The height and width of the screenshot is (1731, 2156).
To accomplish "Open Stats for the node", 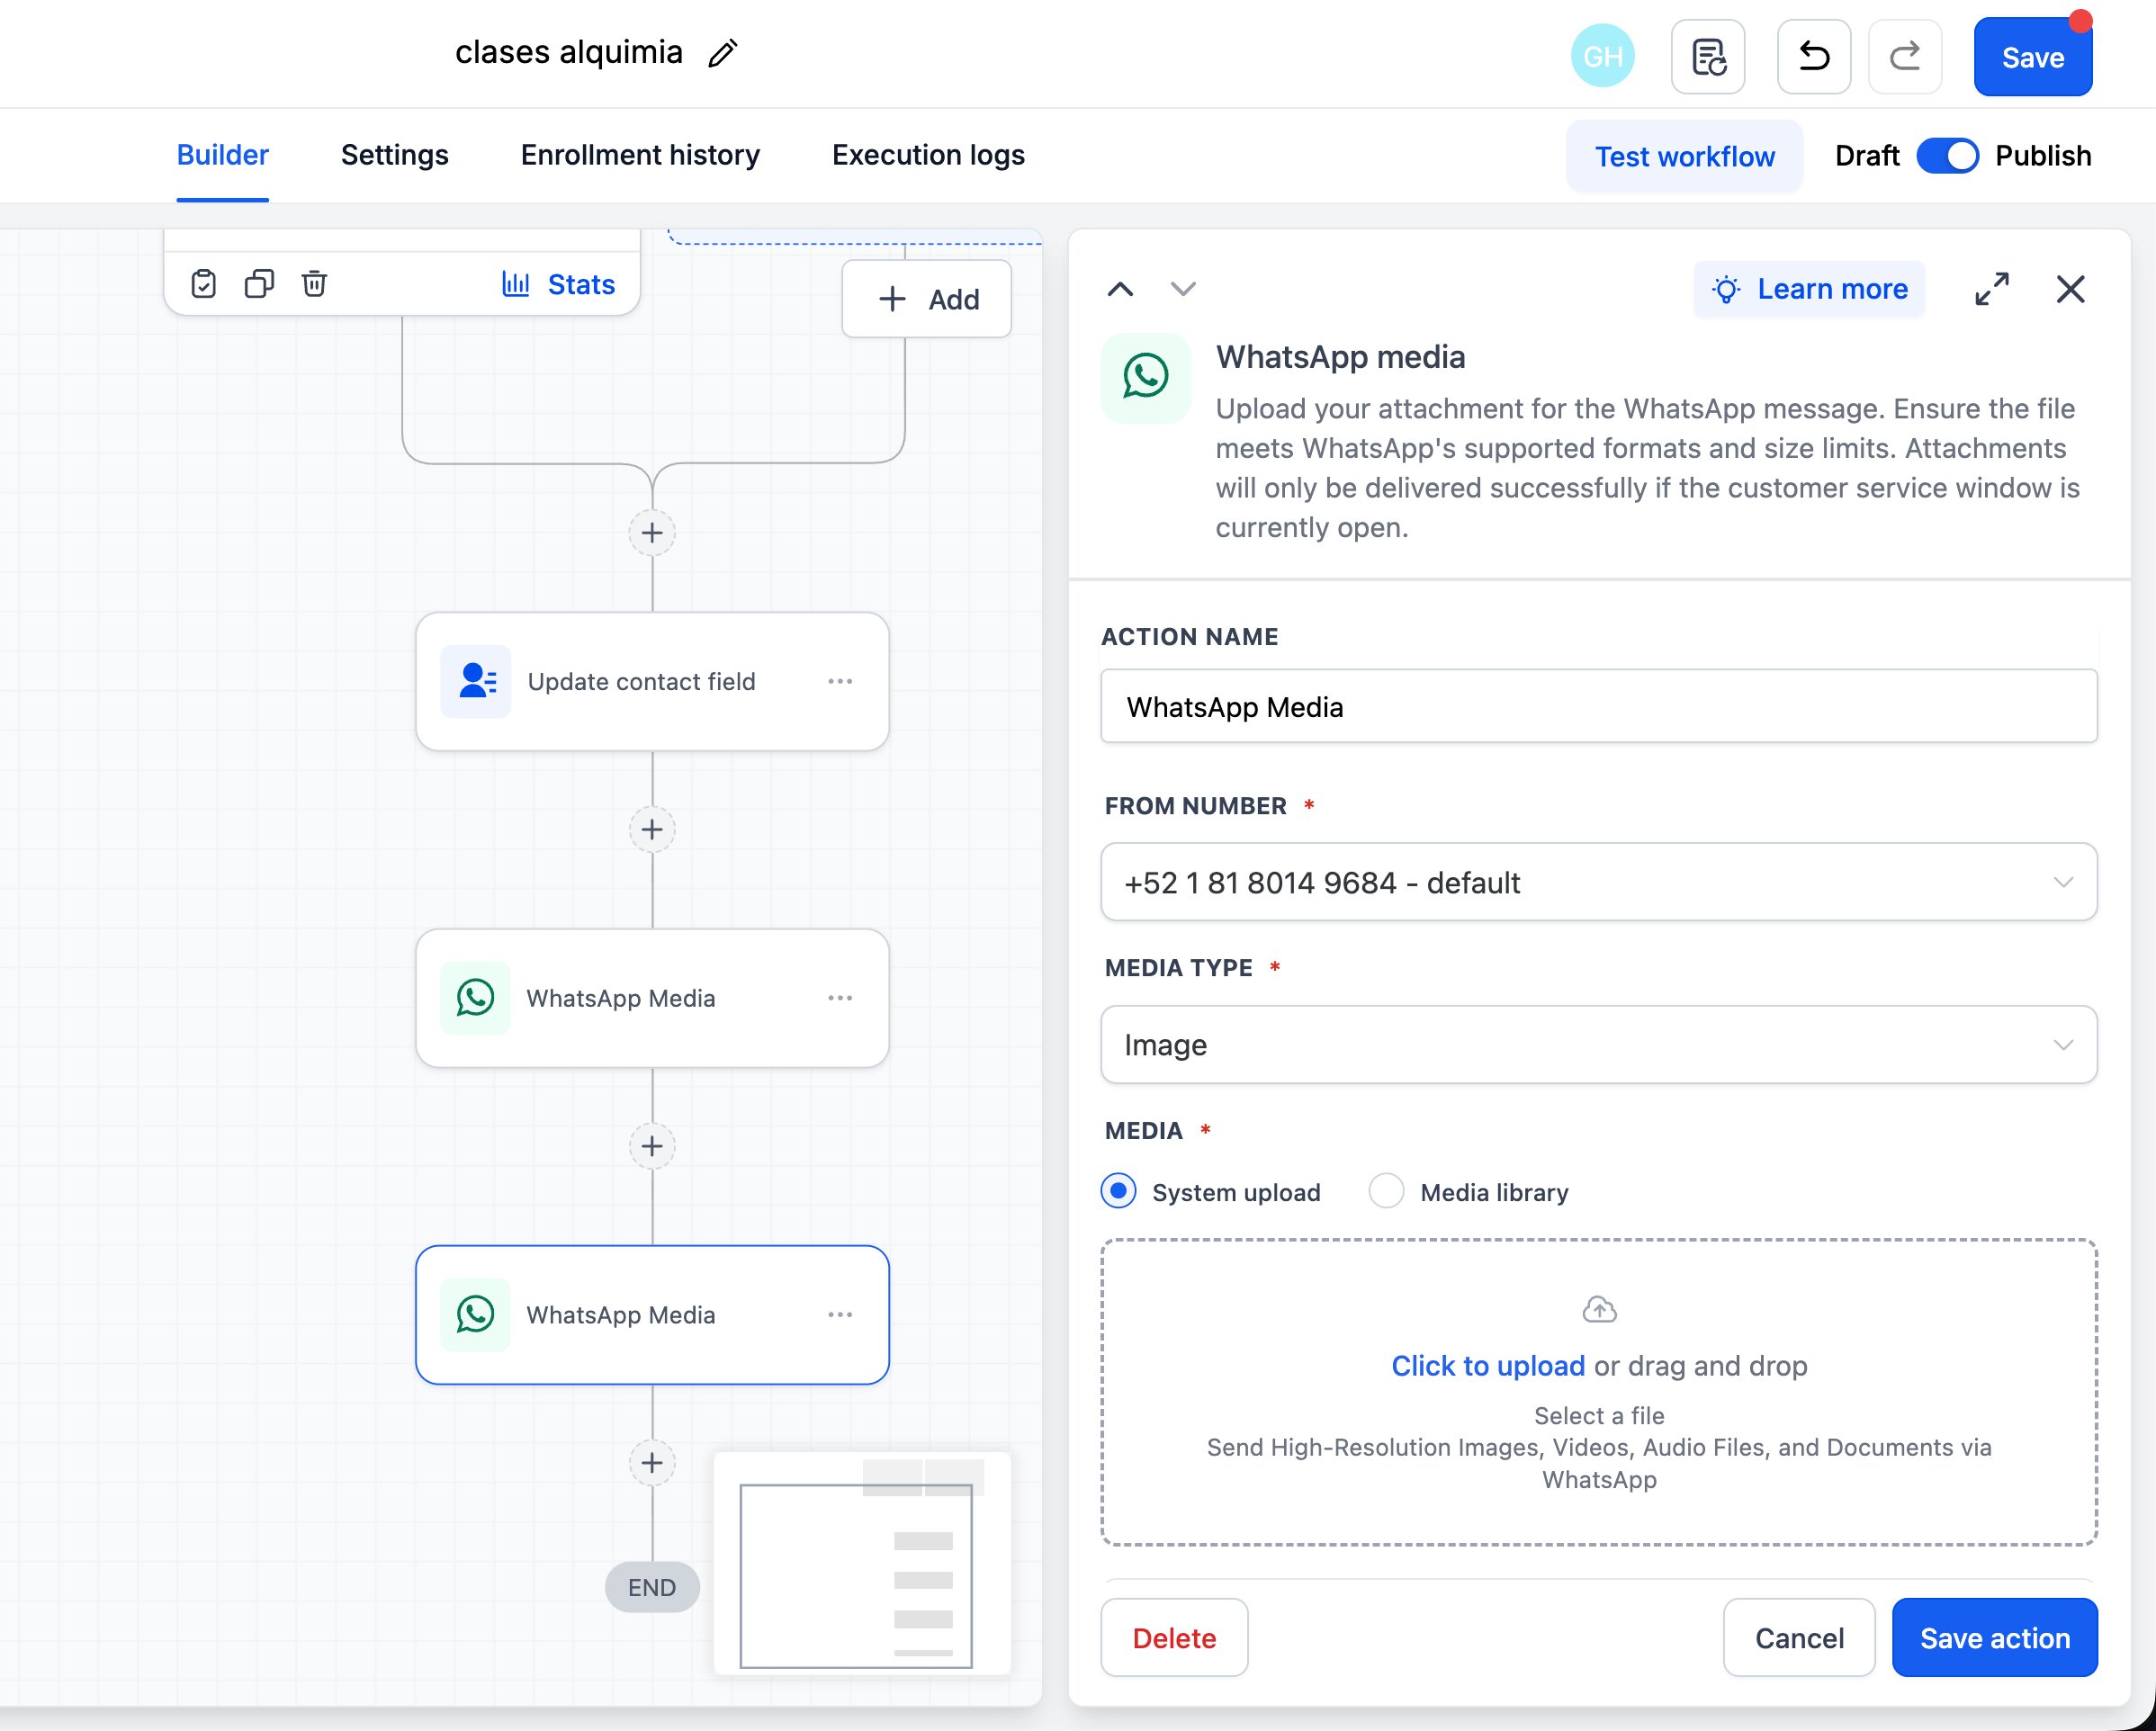I will click(558, 284).
